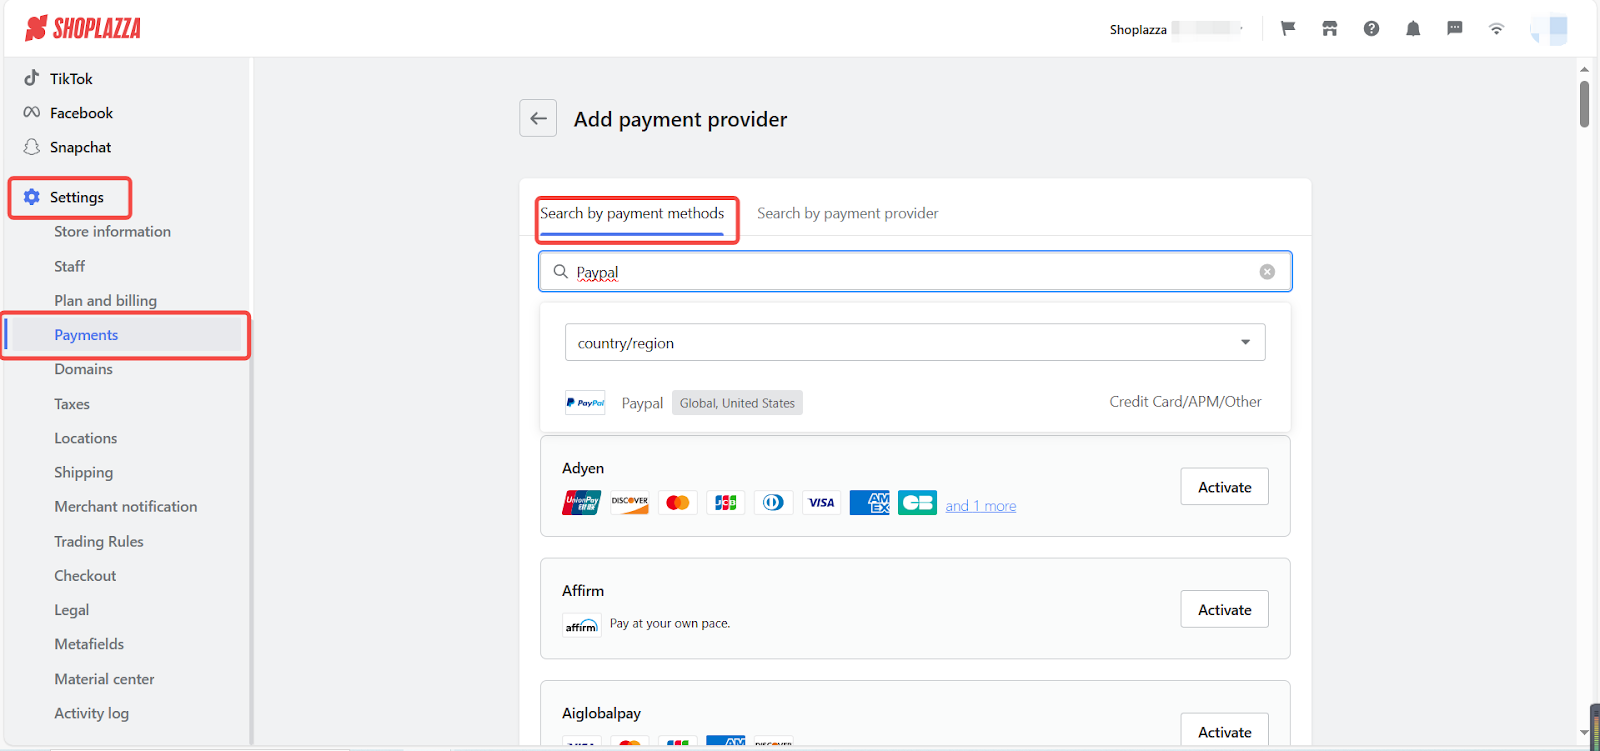Click the scrollbar up arrow
The width and height of the screenshot is (1600, 751).
[x=1584, y=69]
